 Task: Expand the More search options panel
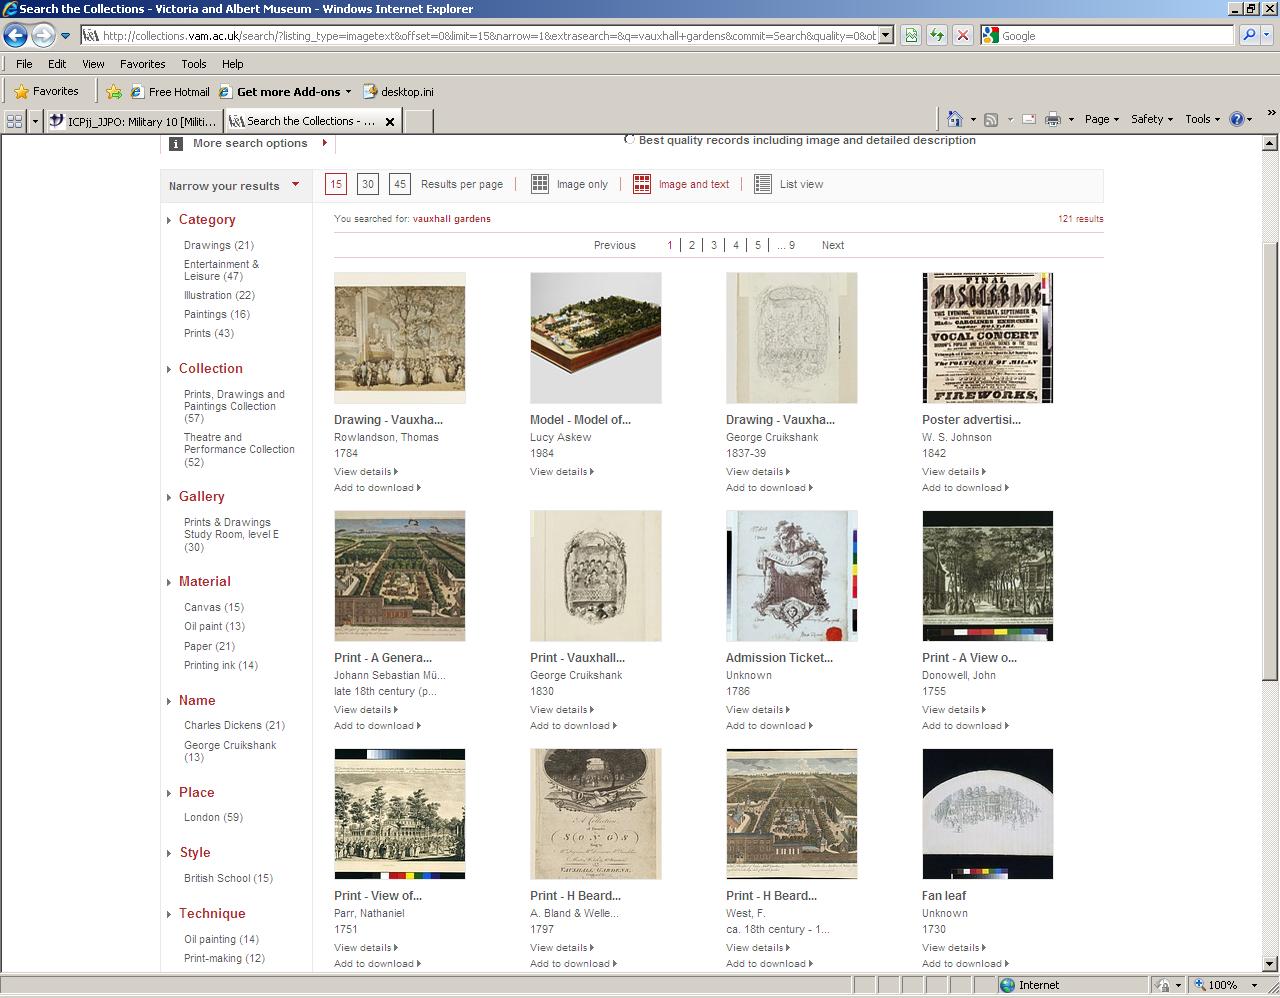tap(248, 143)
